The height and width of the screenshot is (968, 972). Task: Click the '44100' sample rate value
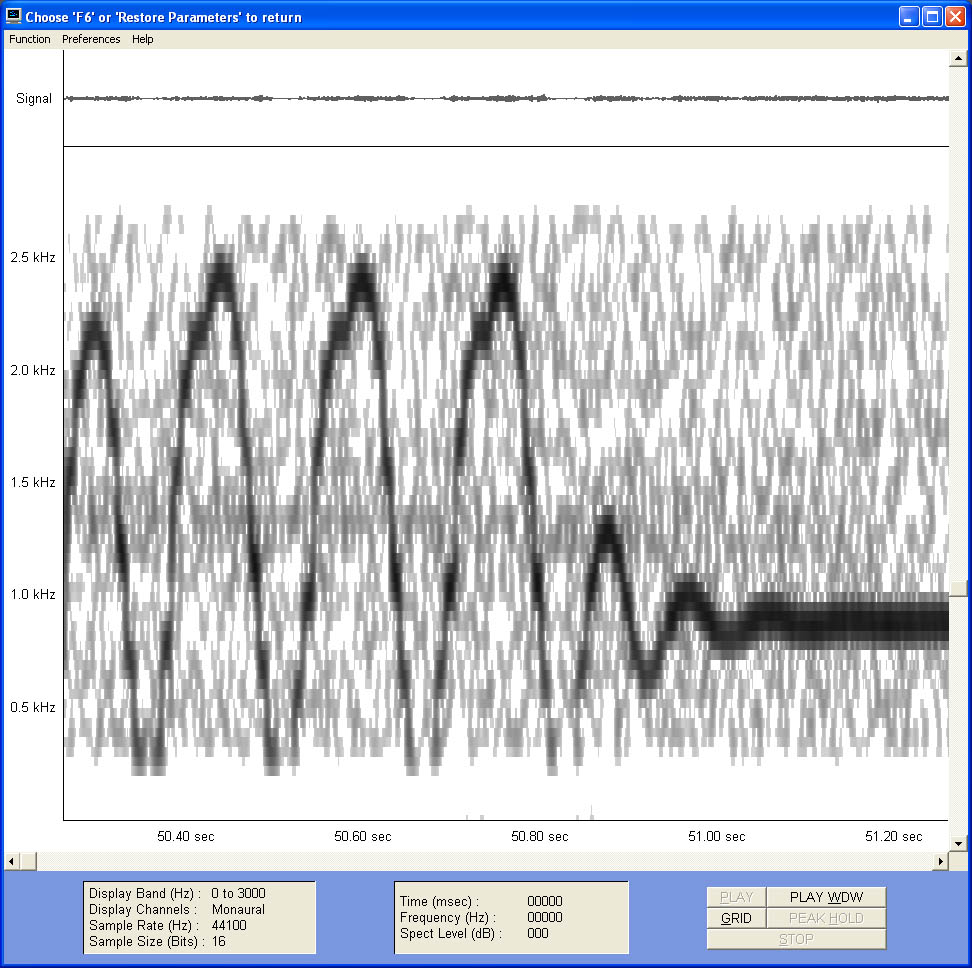(x=229, y=925)
